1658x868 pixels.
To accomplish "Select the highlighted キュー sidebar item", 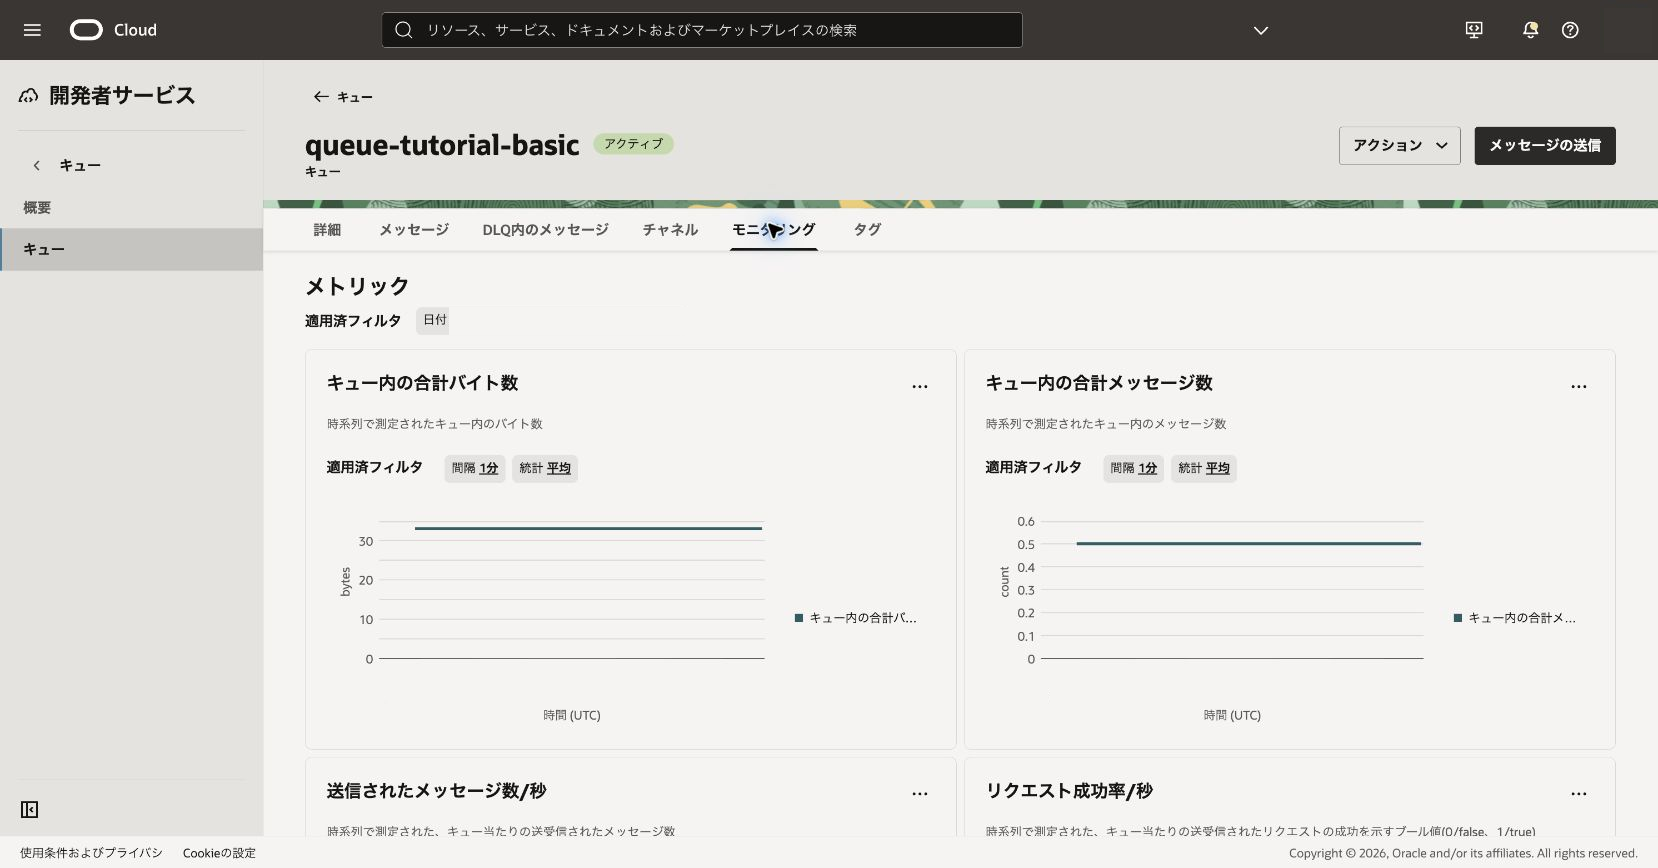I will [131, 250].
